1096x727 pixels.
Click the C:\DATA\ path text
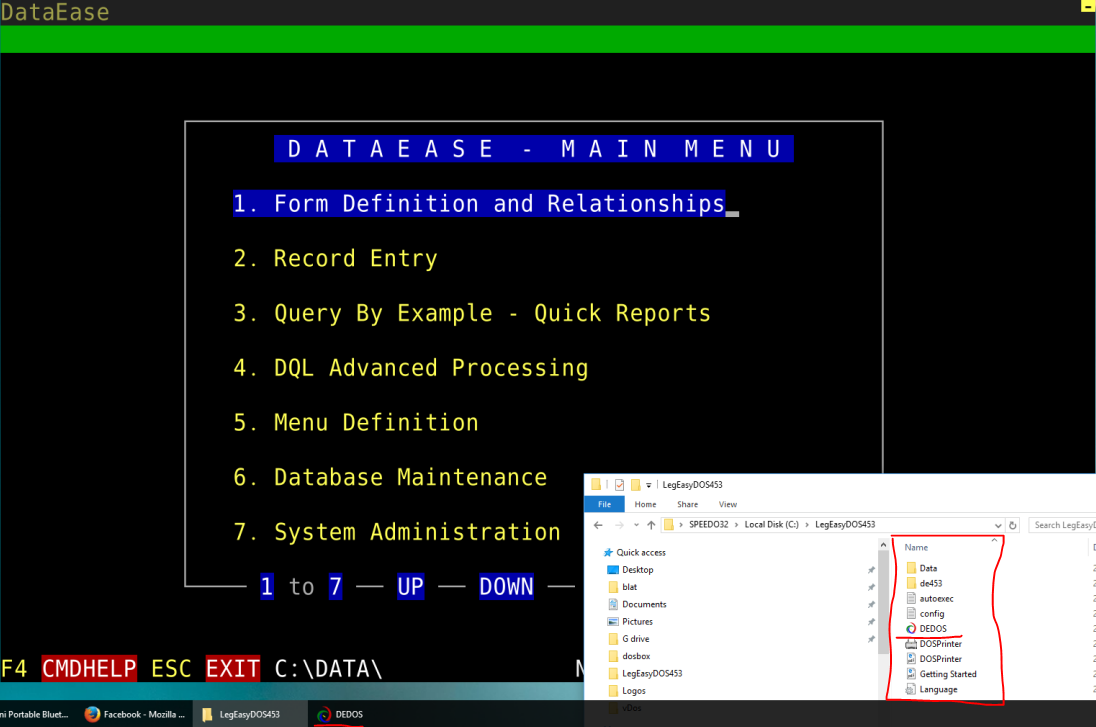[329, 669]
